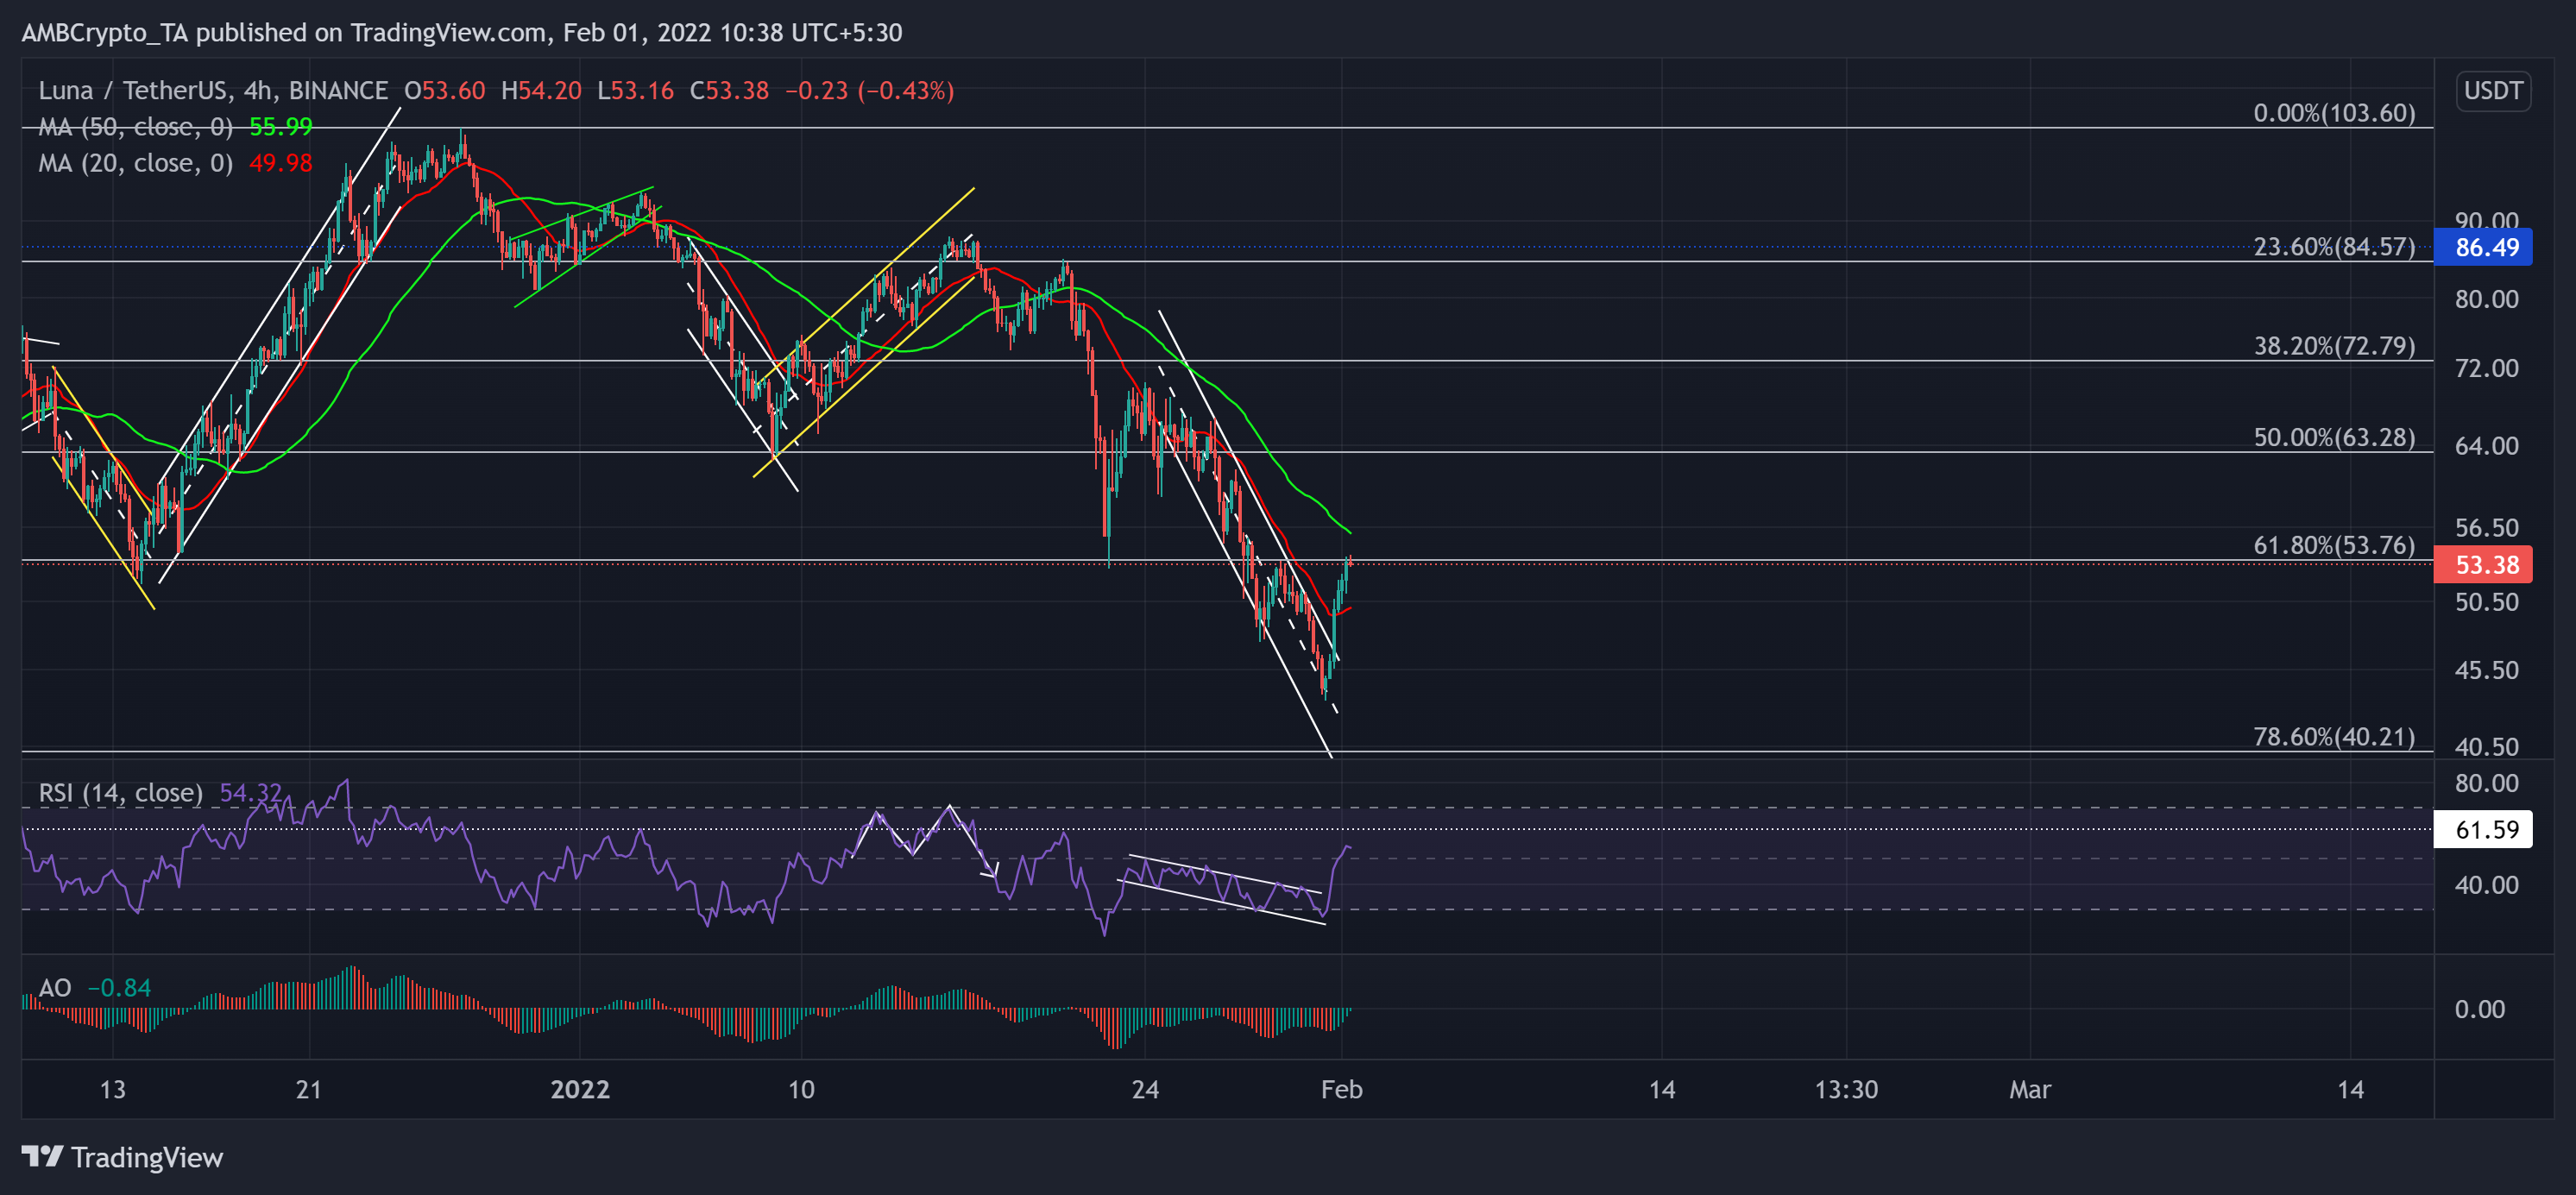Click the 55.99 MA 50 value
The image size is (2576, 1195).
tap(281, 127)
